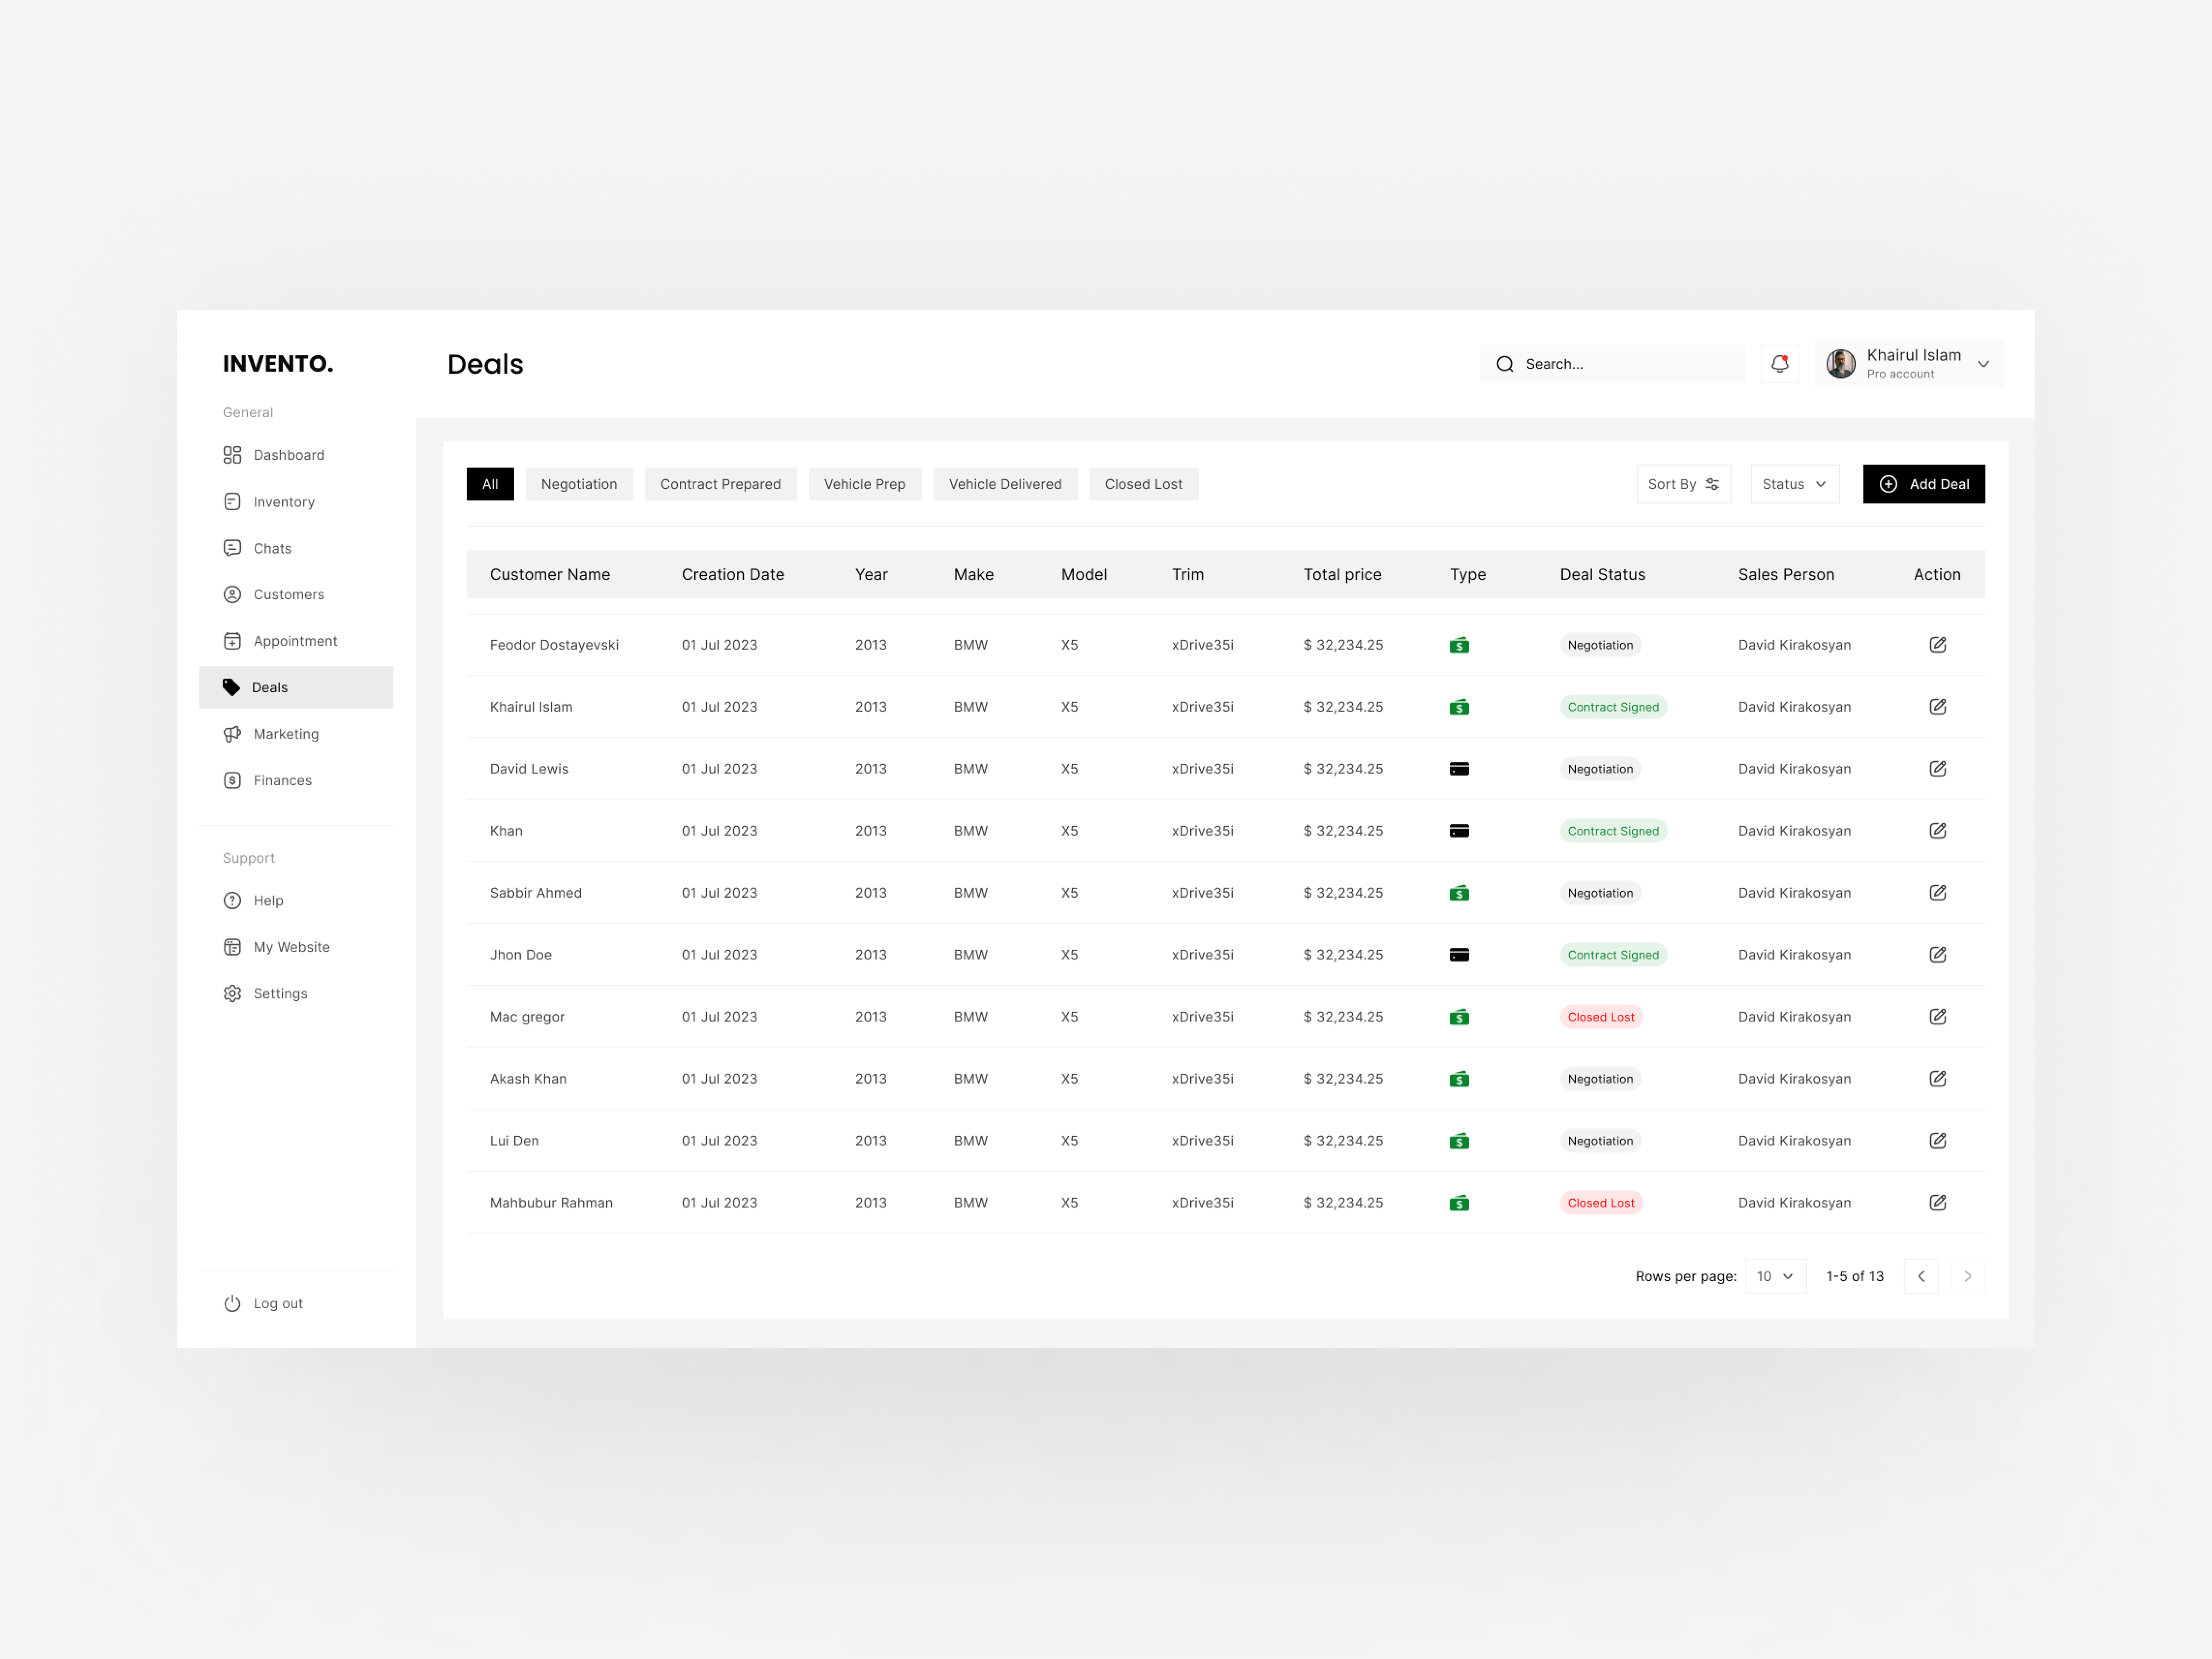Screen dimensions: 2212x1659
Task: Click the Dashboard grid icon
Action: point(232,454)
